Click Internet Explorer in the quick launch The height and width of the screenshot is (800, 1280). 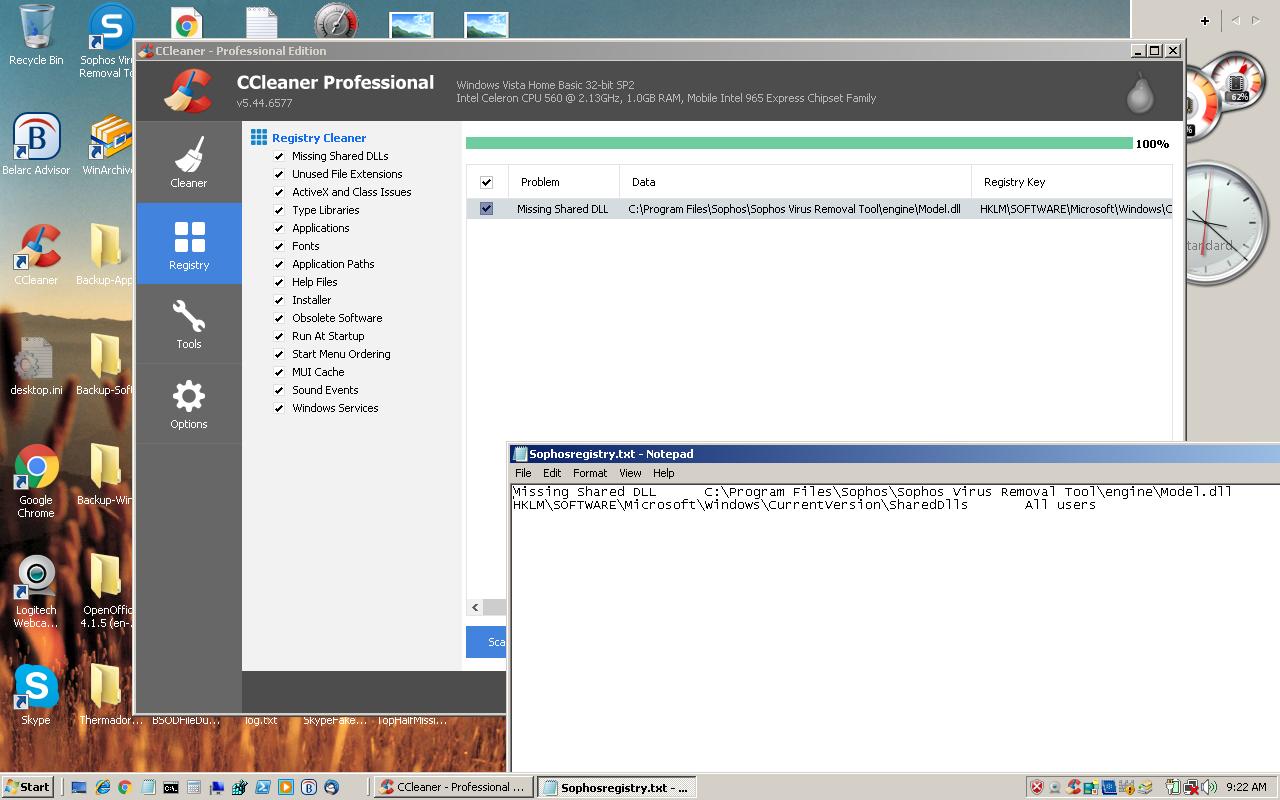(x=103, y=787)
